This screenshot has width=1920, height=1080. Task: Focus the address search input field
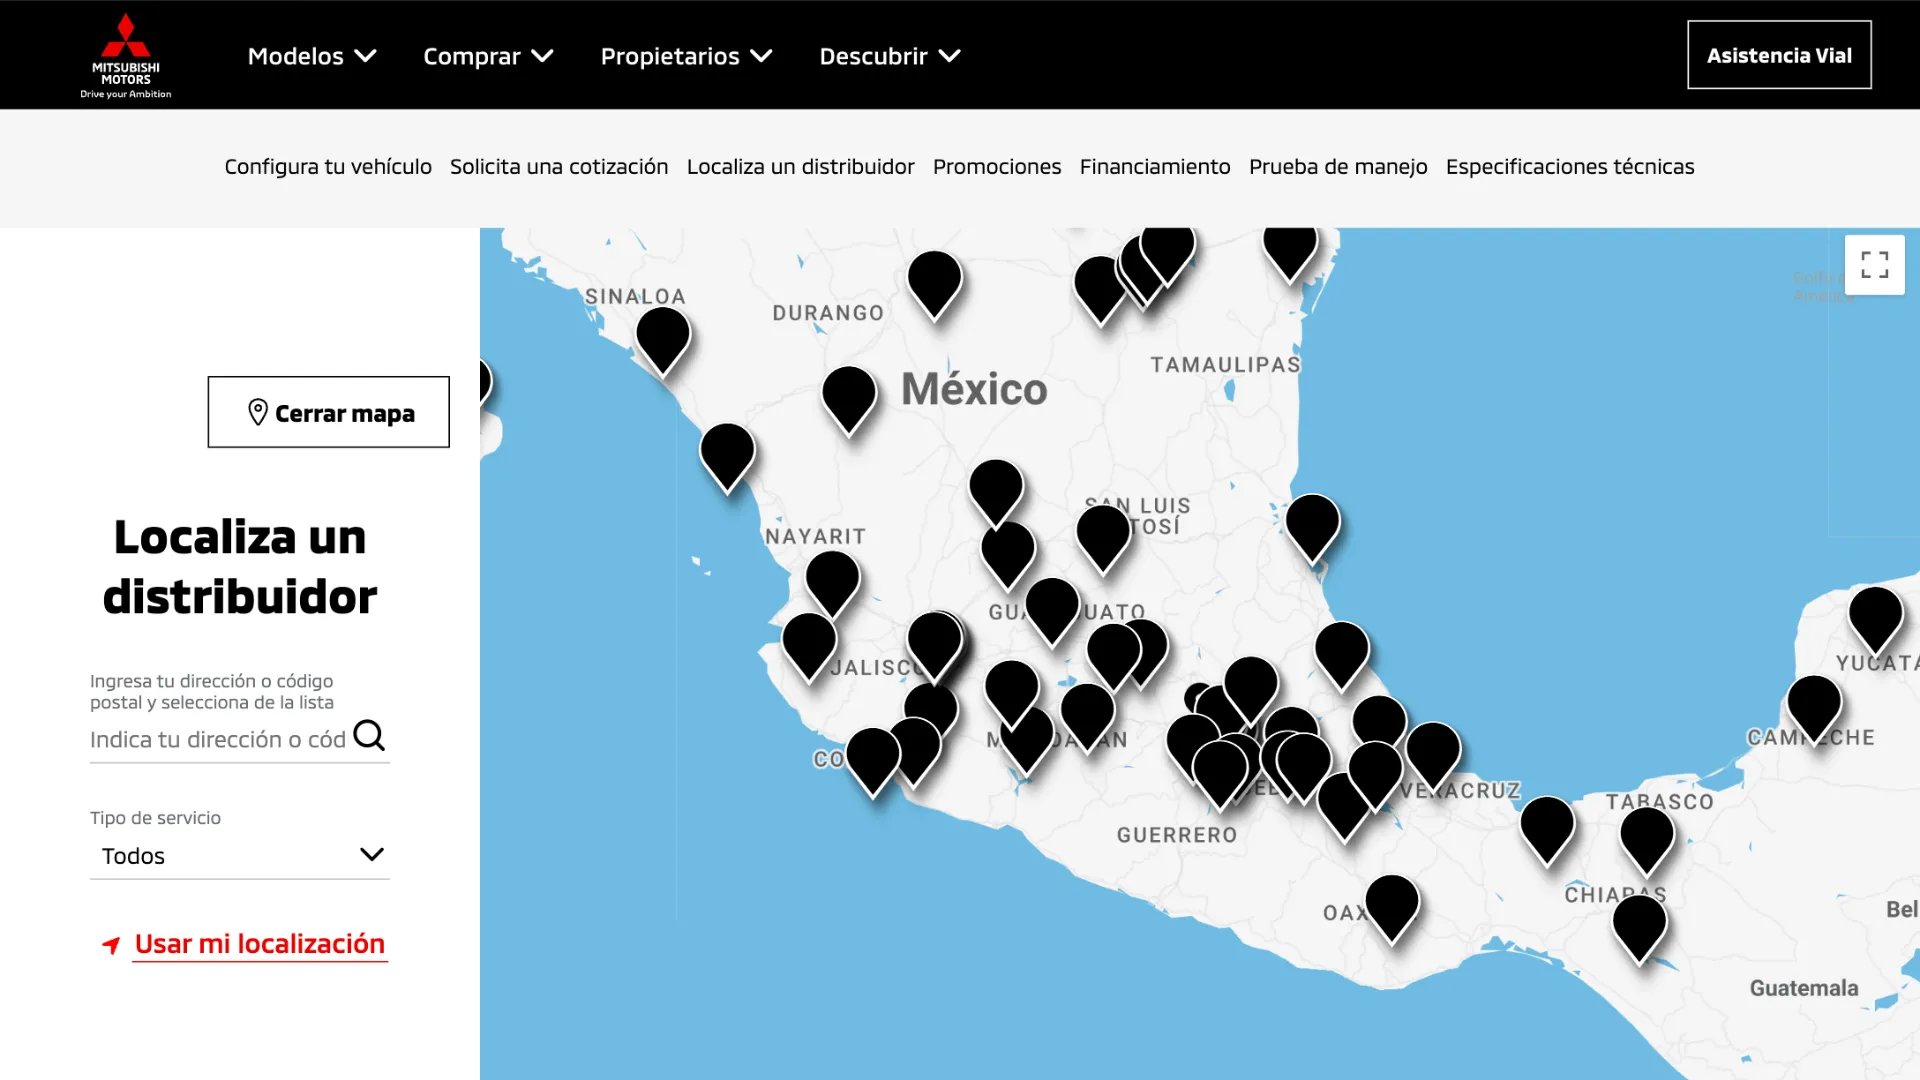217,740
